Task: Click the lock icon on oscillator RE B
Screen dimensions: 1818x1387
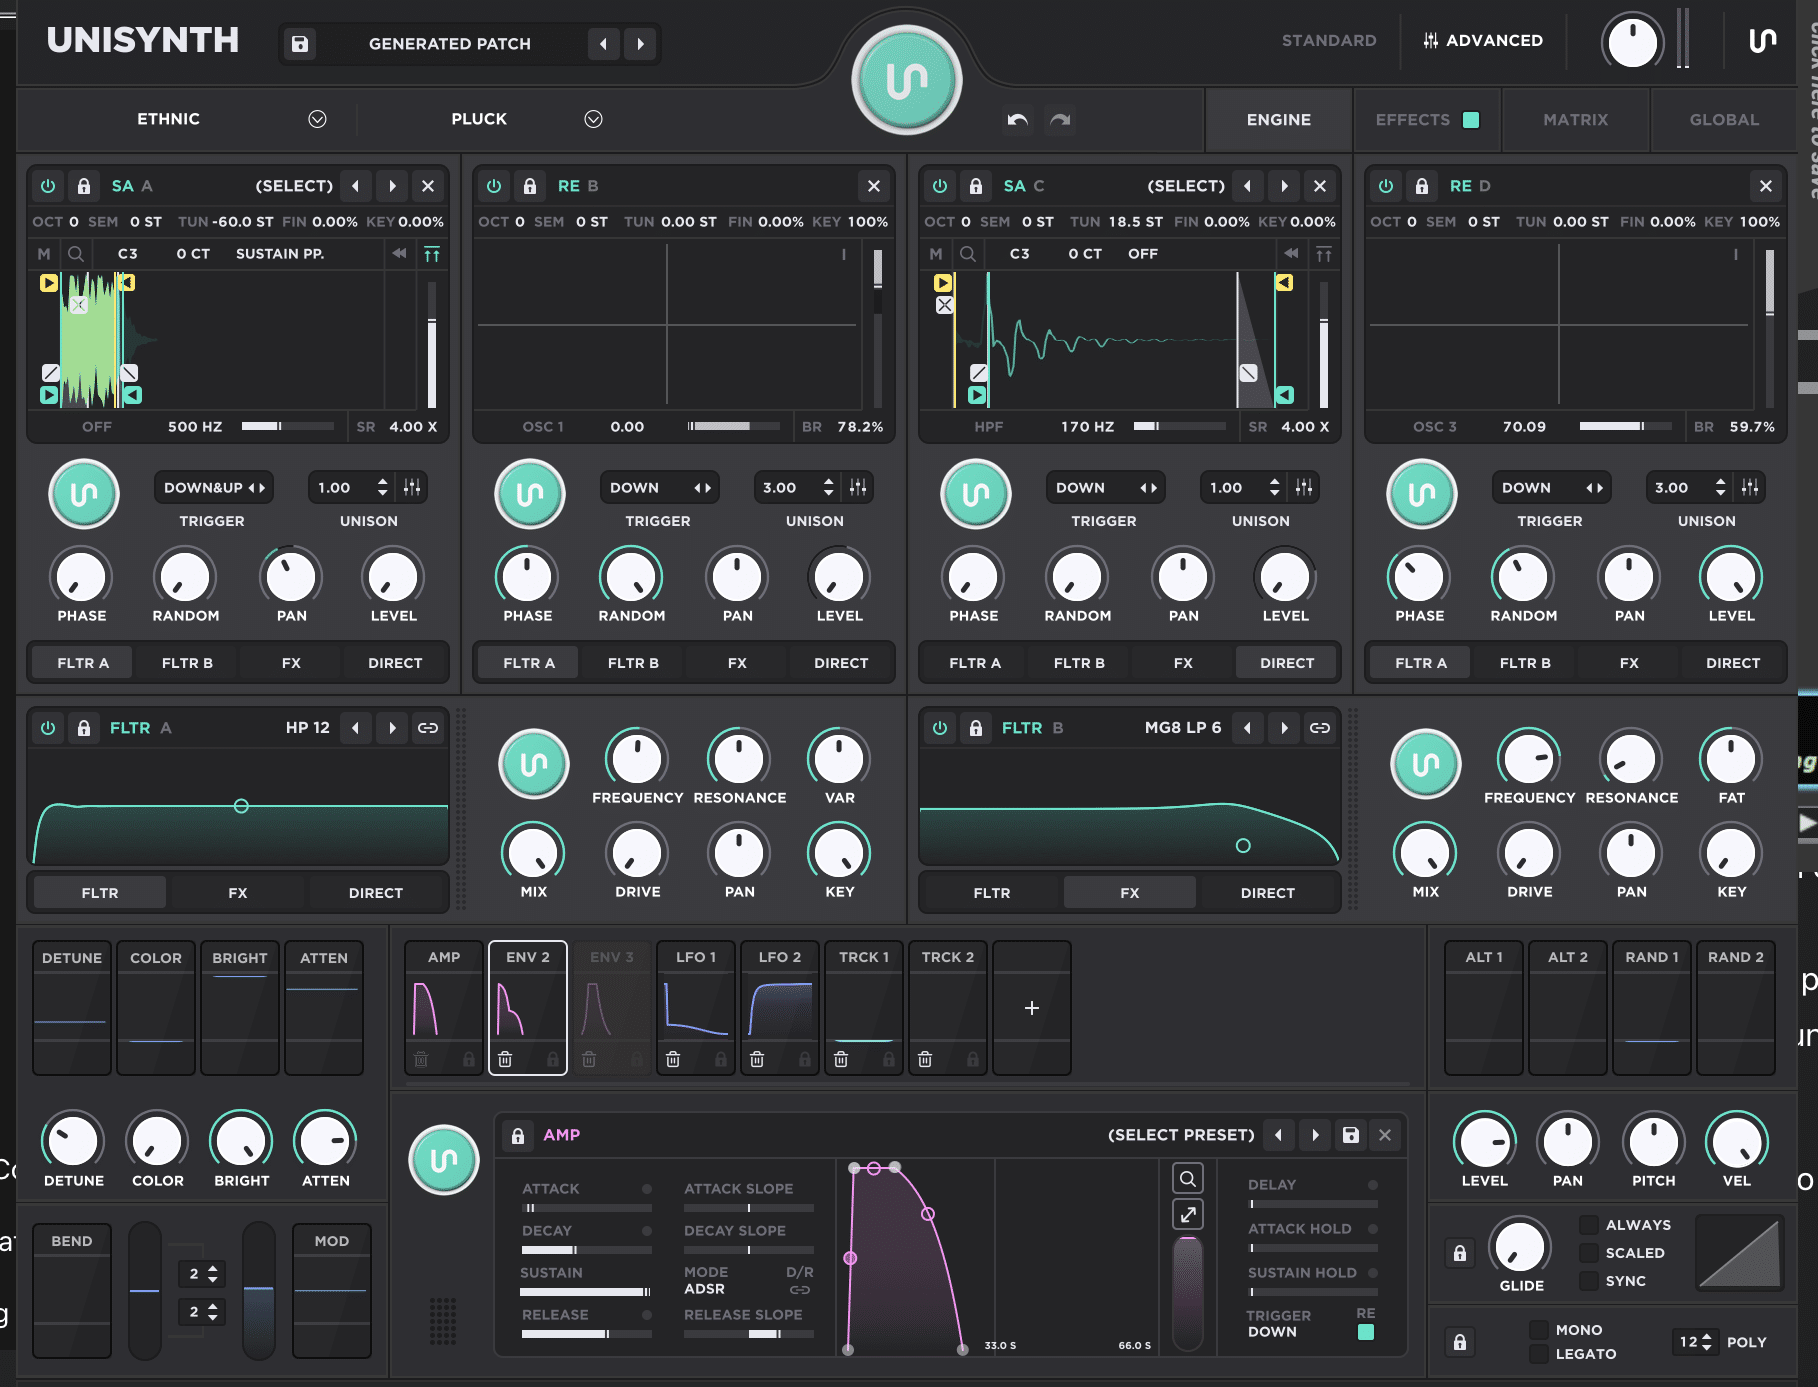Action: coord(530,186)
